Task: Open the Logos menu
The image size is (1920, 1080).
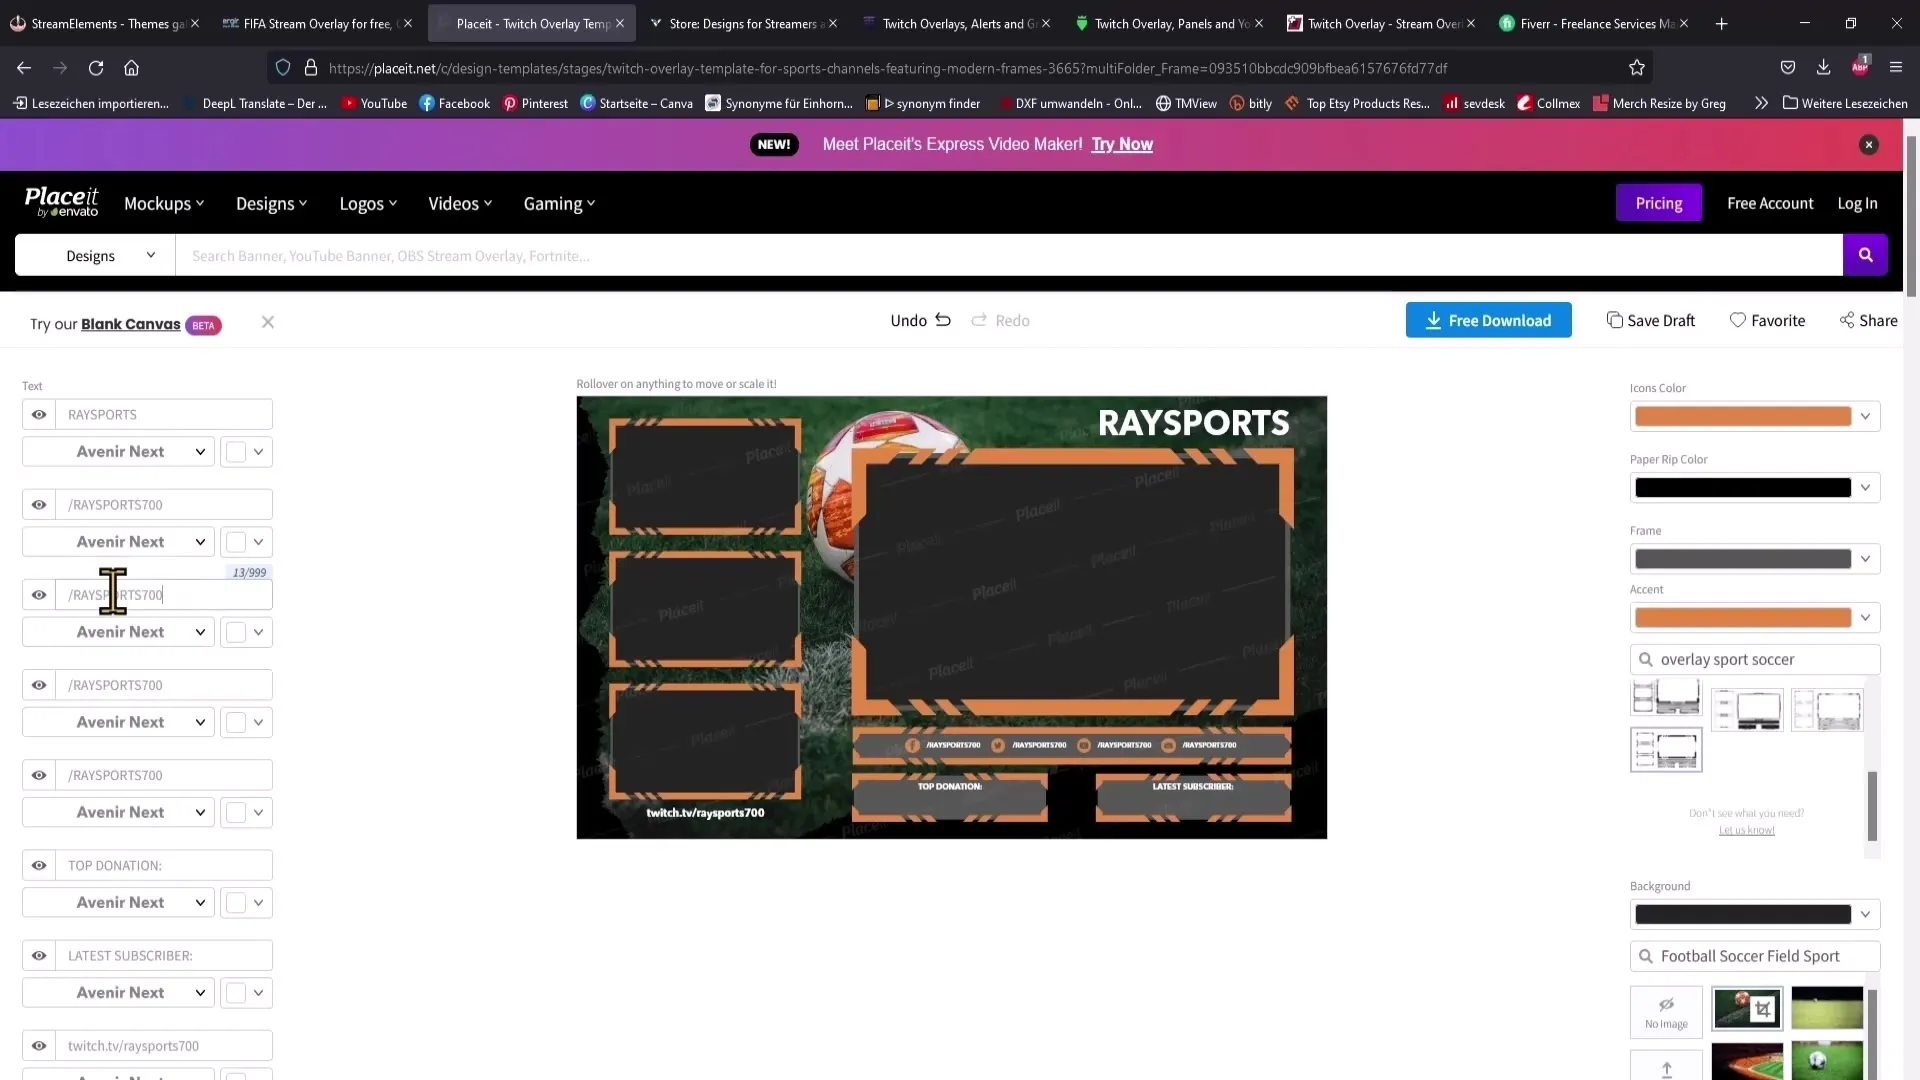Action: point(368,203)
